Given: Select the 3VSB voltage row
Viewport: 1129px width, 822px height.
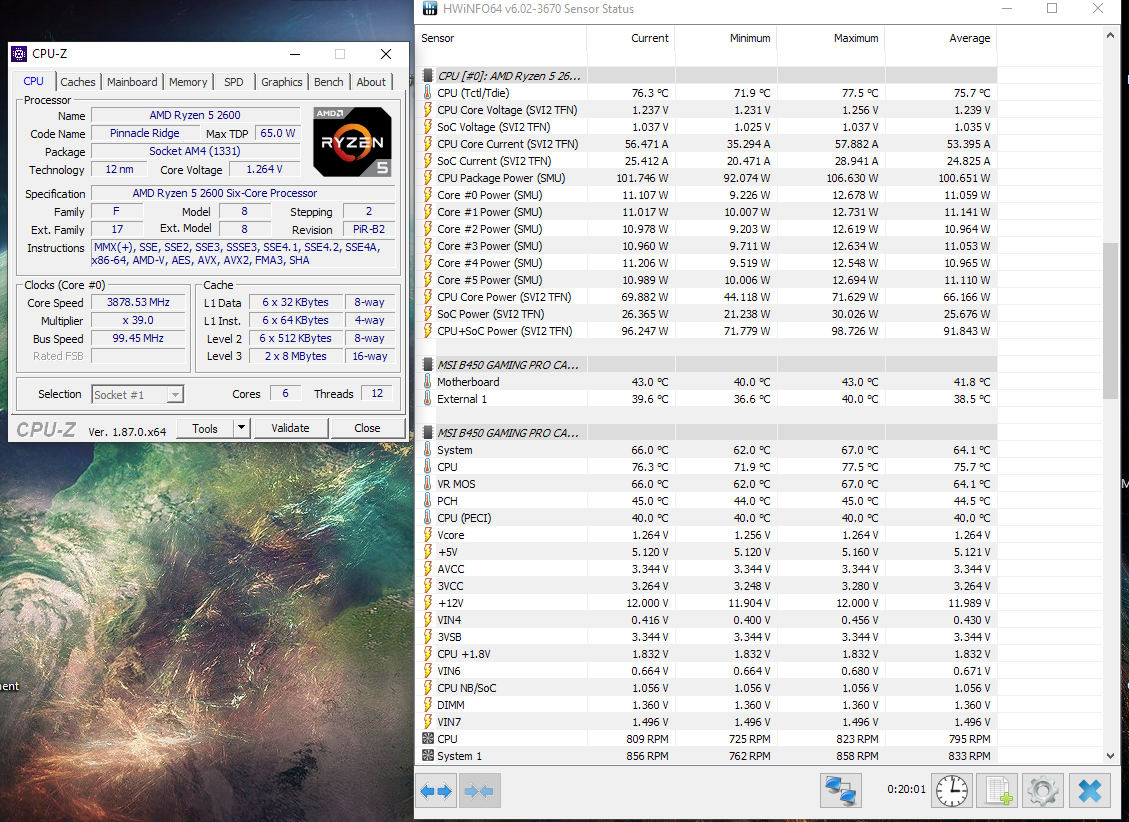Looking at the screenshot, I should 706,637.
